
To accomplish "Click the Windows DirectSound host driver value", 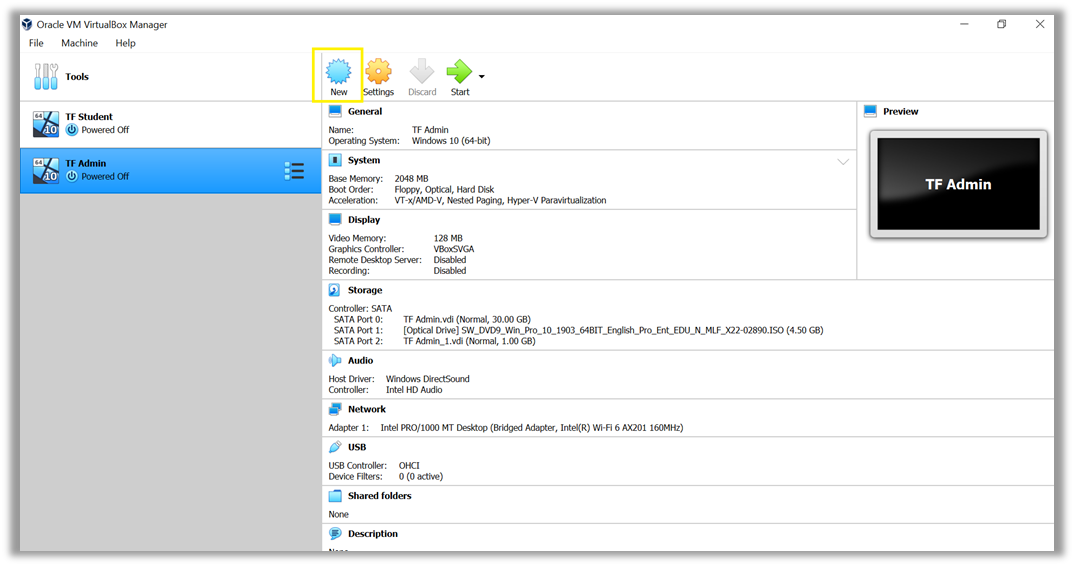I will coord(427,379).
